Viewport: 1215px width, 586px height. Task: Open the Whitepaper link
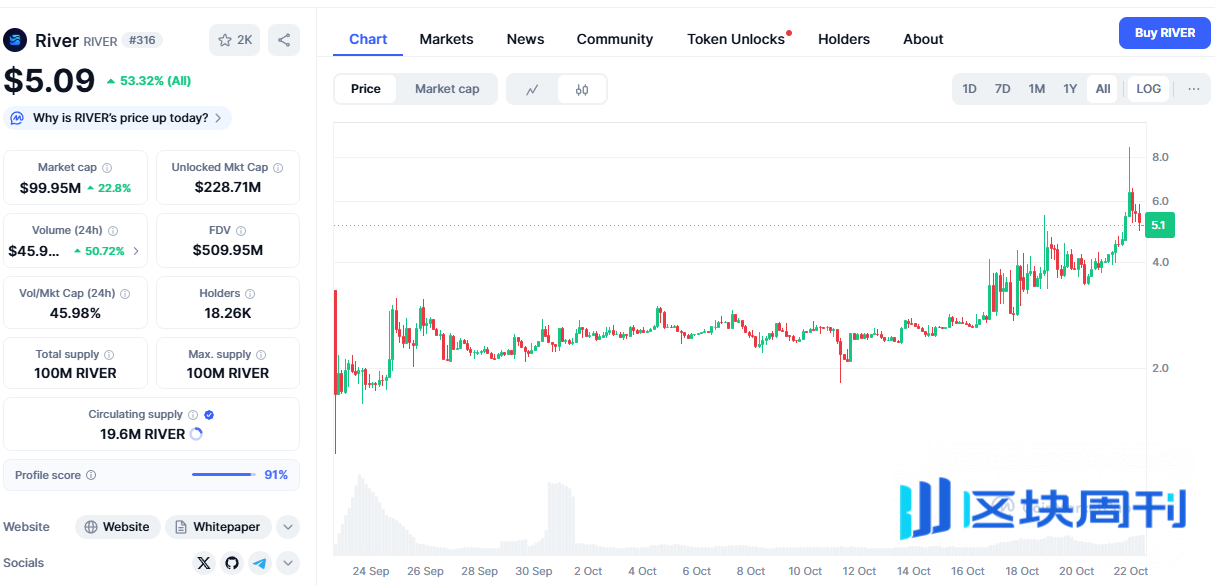[x=218, y=527]
